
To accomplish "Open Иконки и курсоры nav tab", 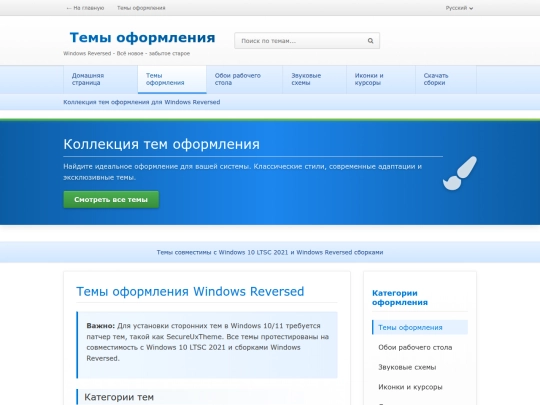I will (x=381, y=79).
